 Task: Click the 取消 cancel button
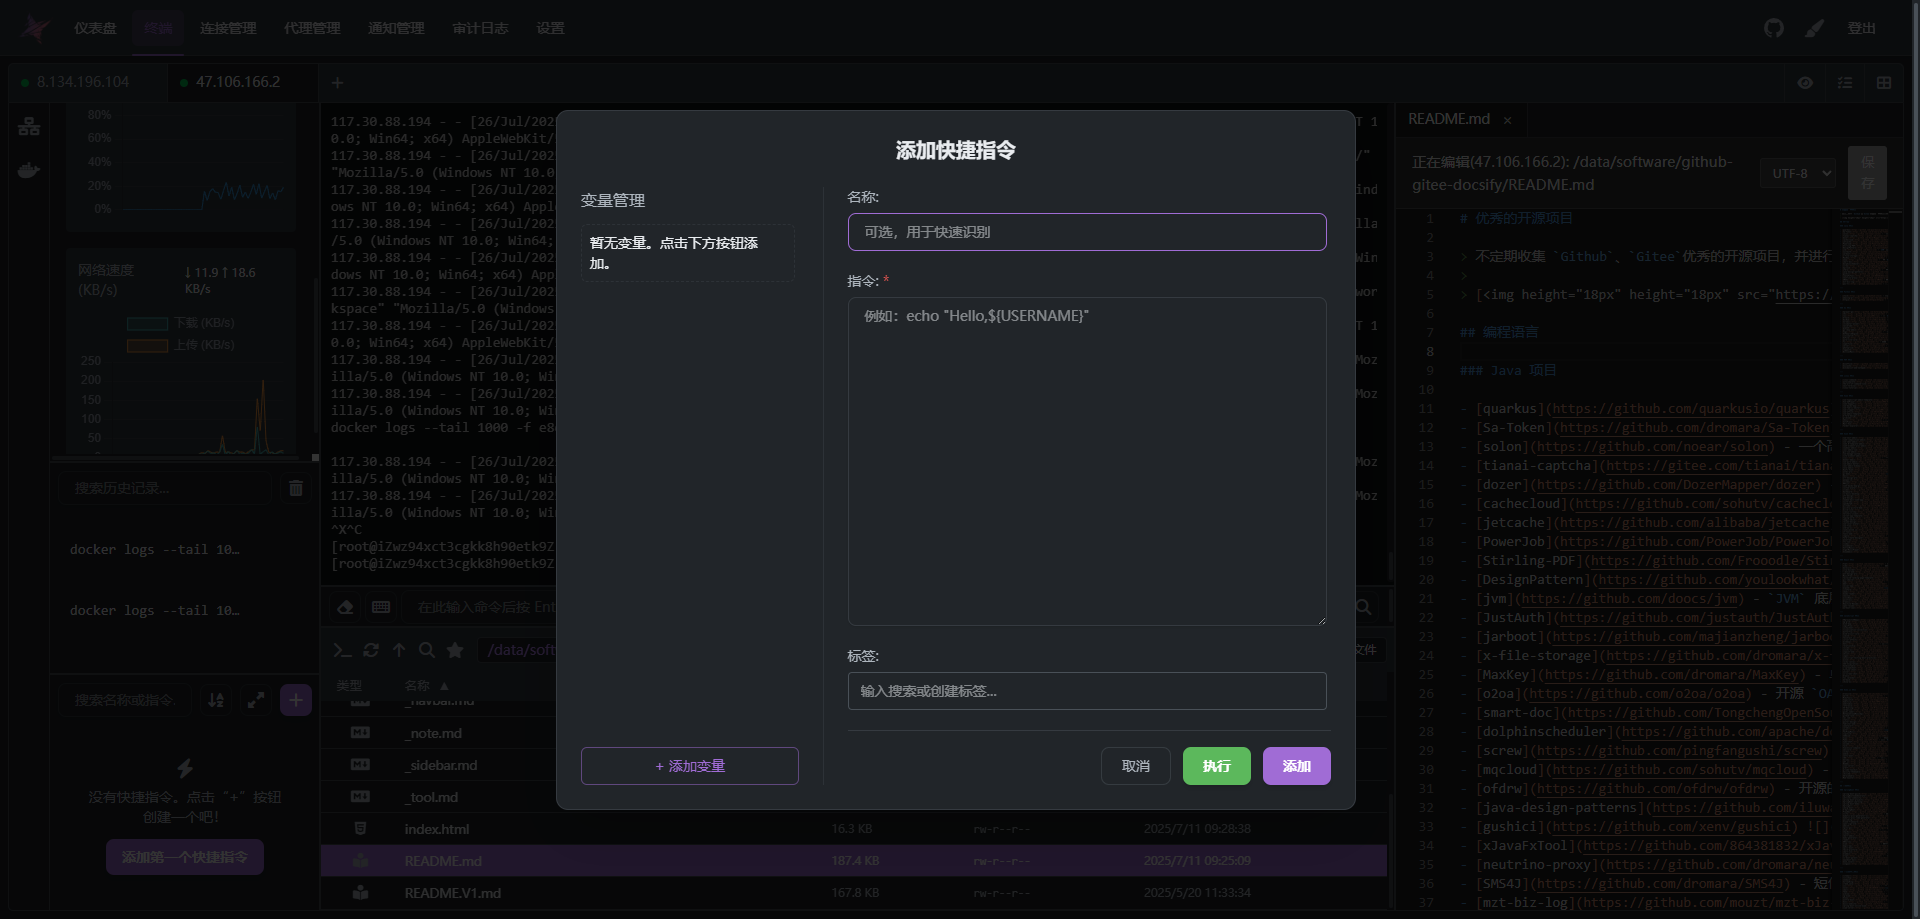[x=1135, y=766]
